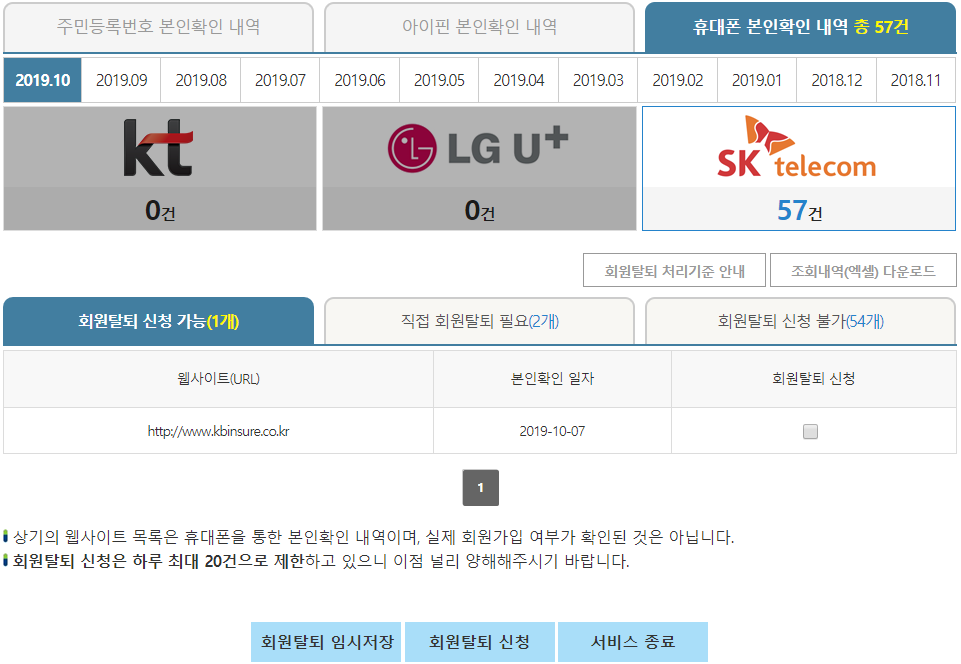This screenshot has height=664, width=961.
Task: Select the 2018.11 month tab
Action: [916, 80]
